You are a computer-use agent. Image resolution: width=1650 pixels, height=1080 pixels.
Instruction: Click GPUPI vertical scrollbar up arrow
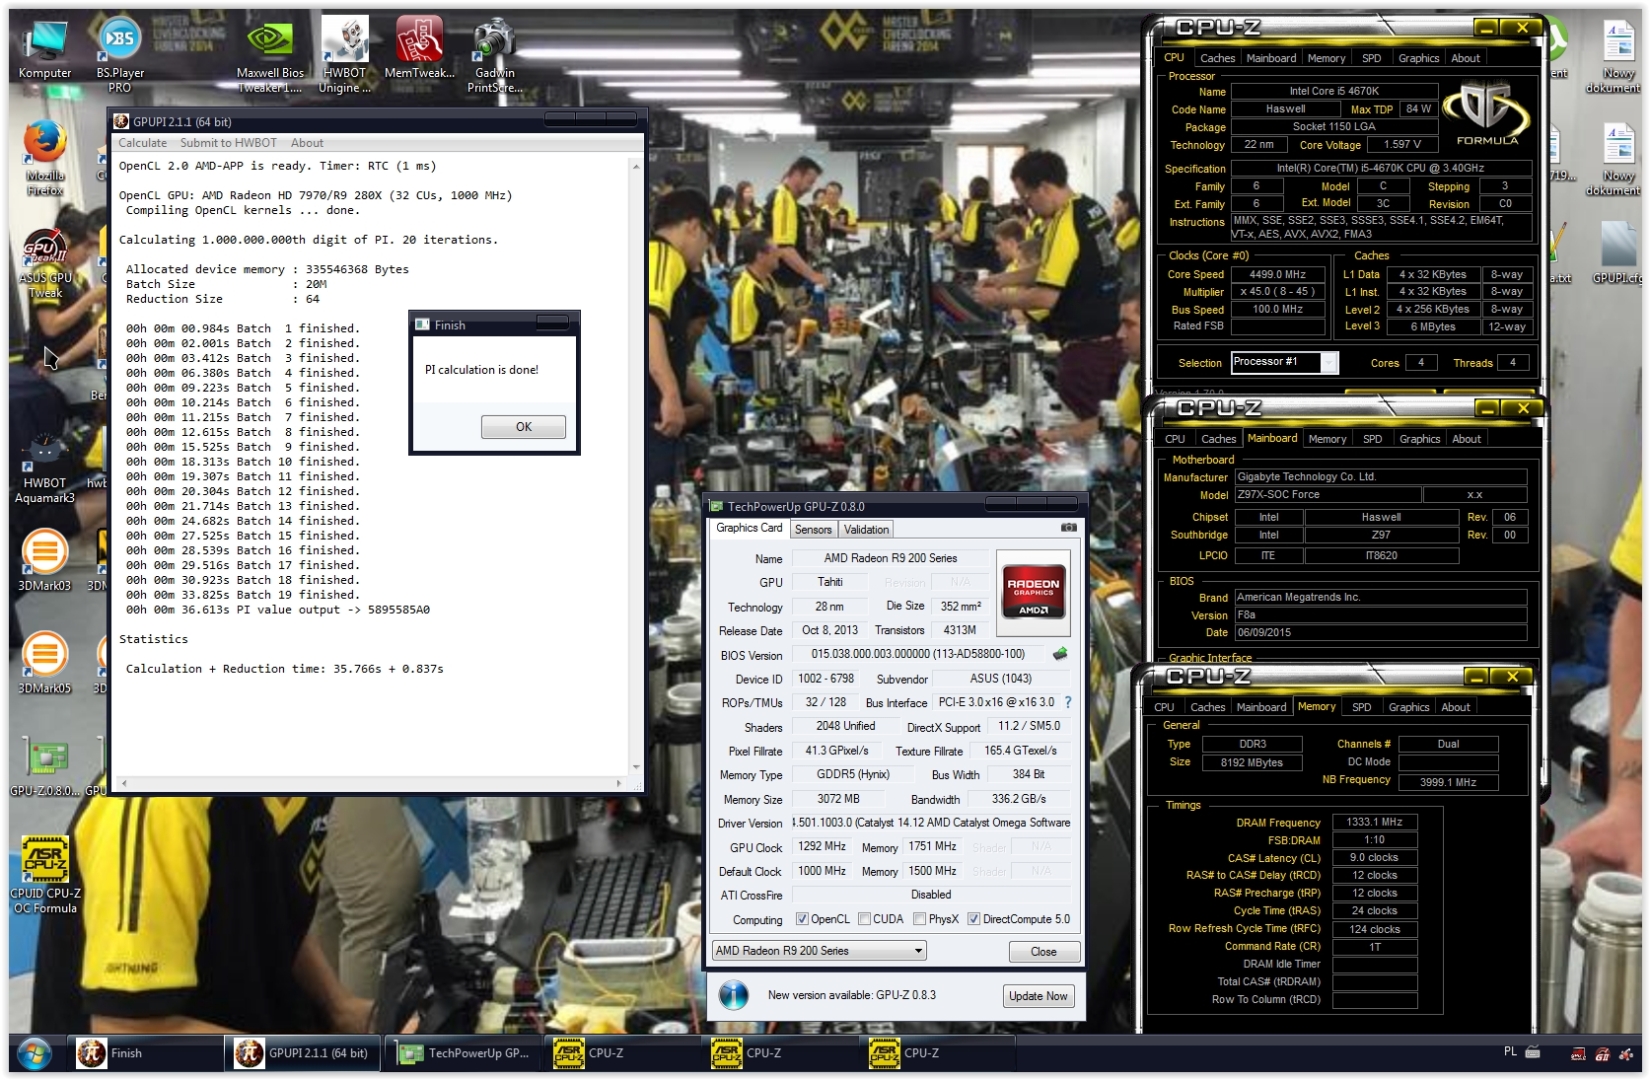coord(635,166)
